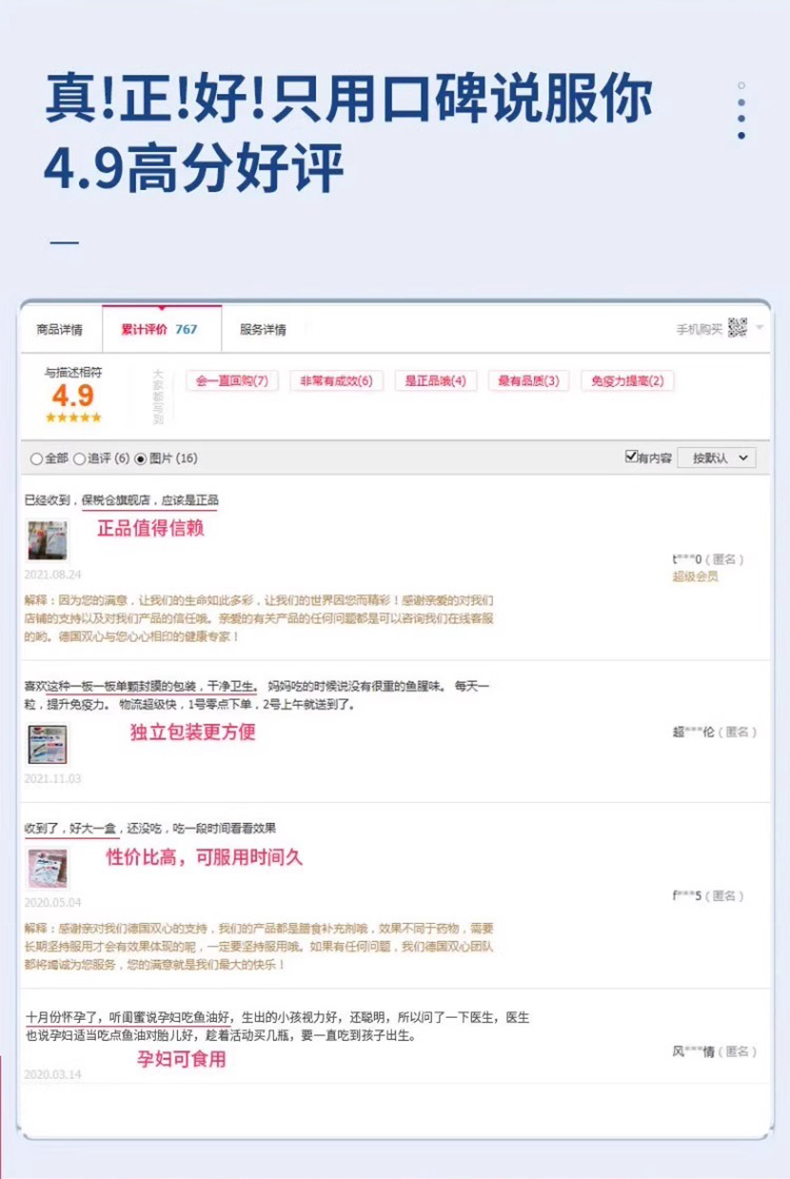790x1179 pixels.
Task: Click the review text starting 十月份怀孕了
Action: click(277, 1026)
